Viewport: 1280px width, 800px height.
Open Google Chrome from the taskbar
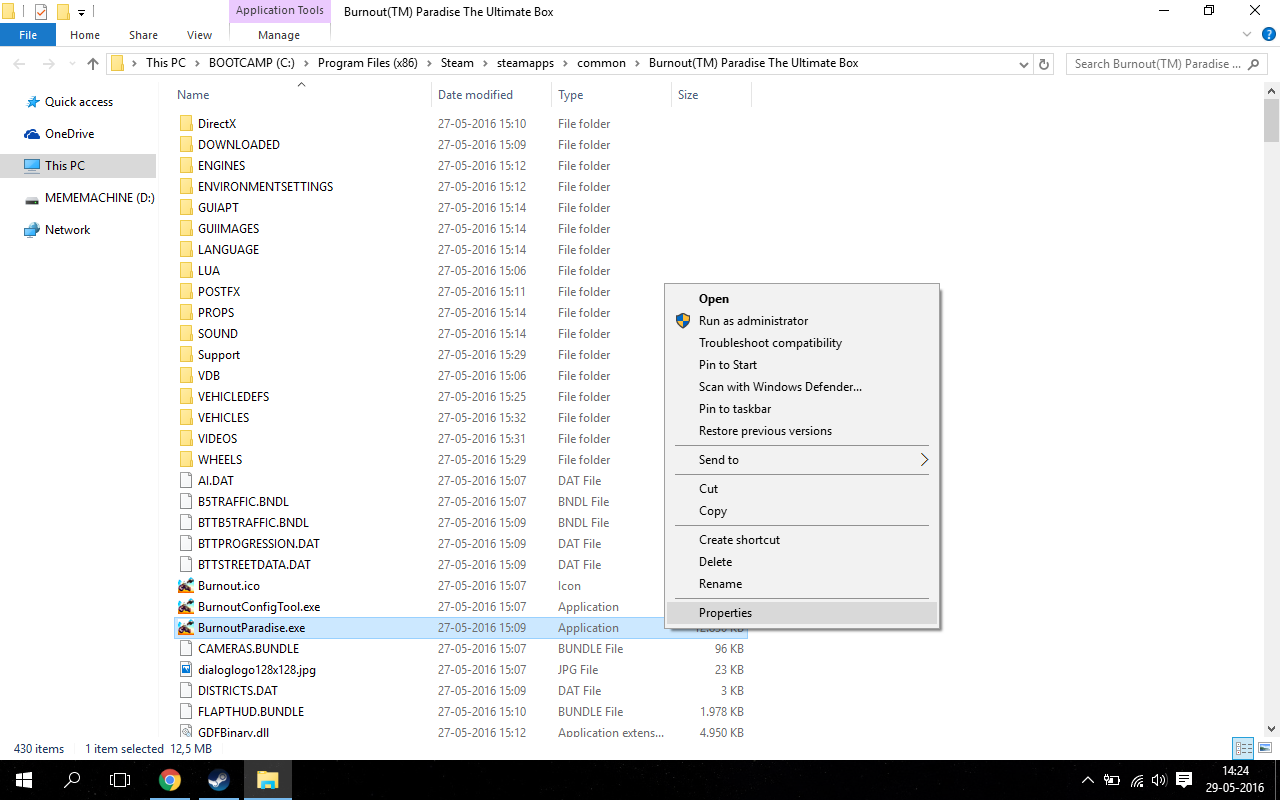coord(170,780)
